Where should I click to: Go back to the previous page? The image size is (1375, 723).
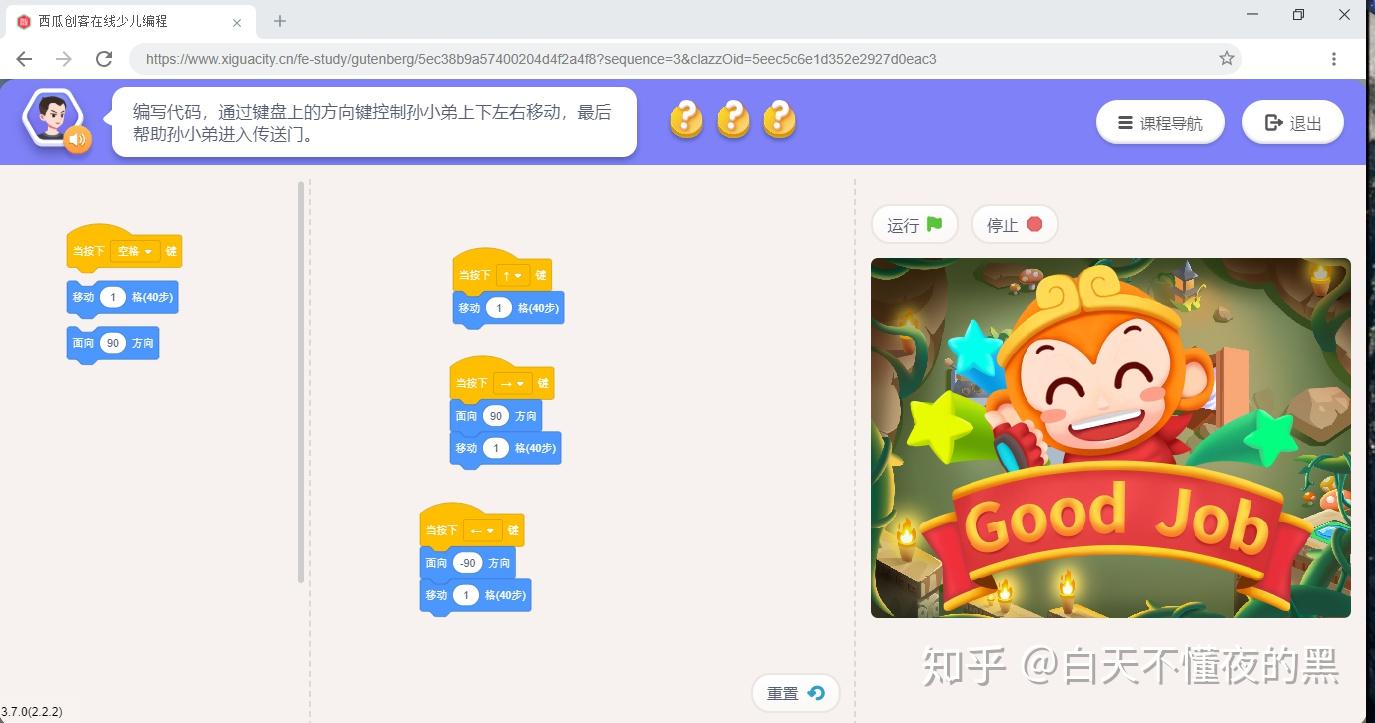[24, 59]
